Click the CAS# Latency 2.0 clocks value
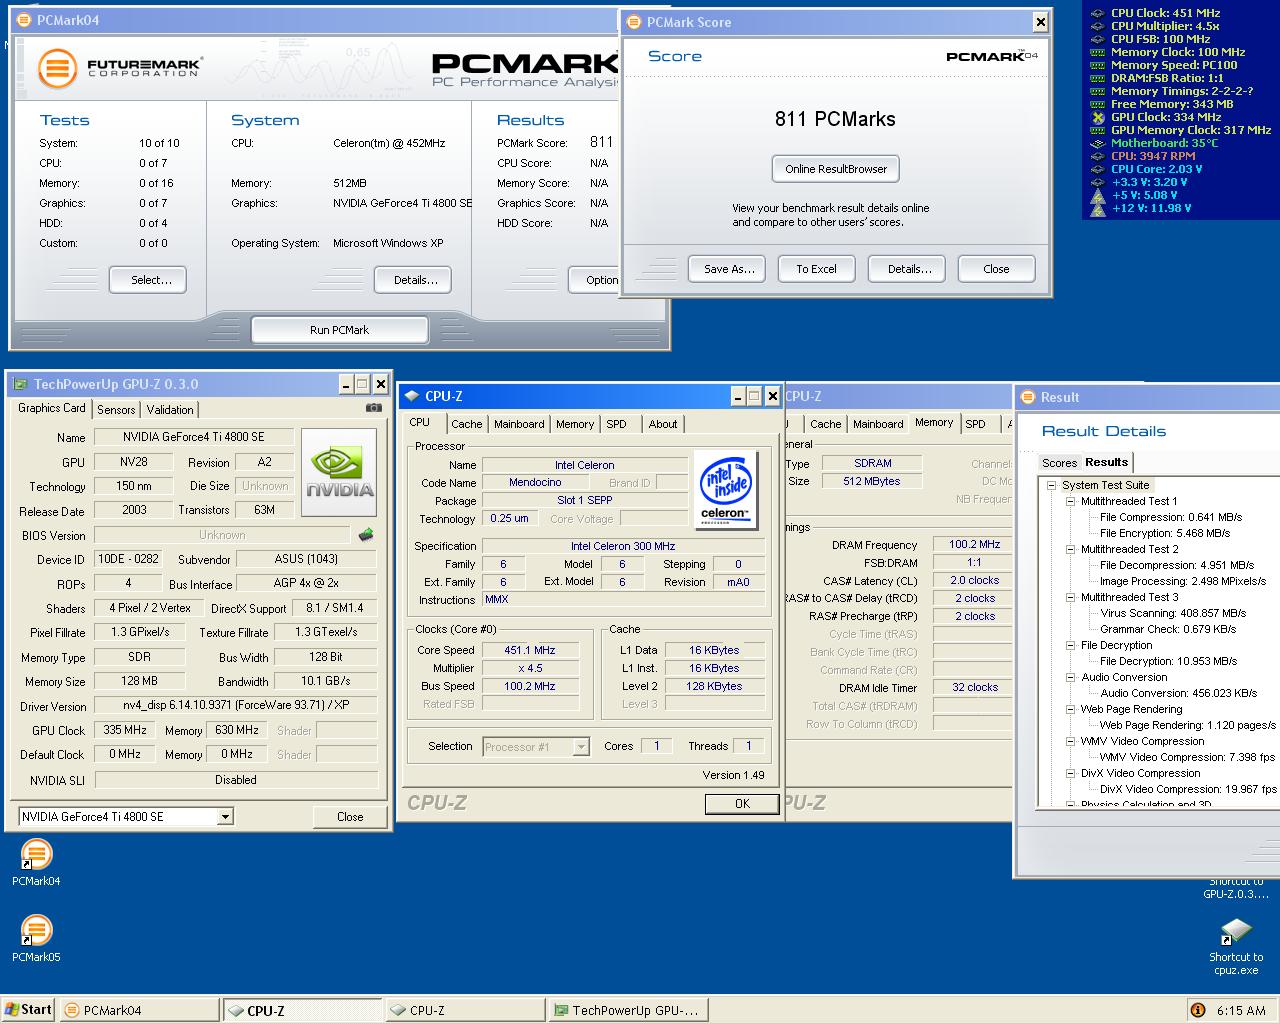The height and width of the screenshot is (1024, 1280). (x=974, y=580)
